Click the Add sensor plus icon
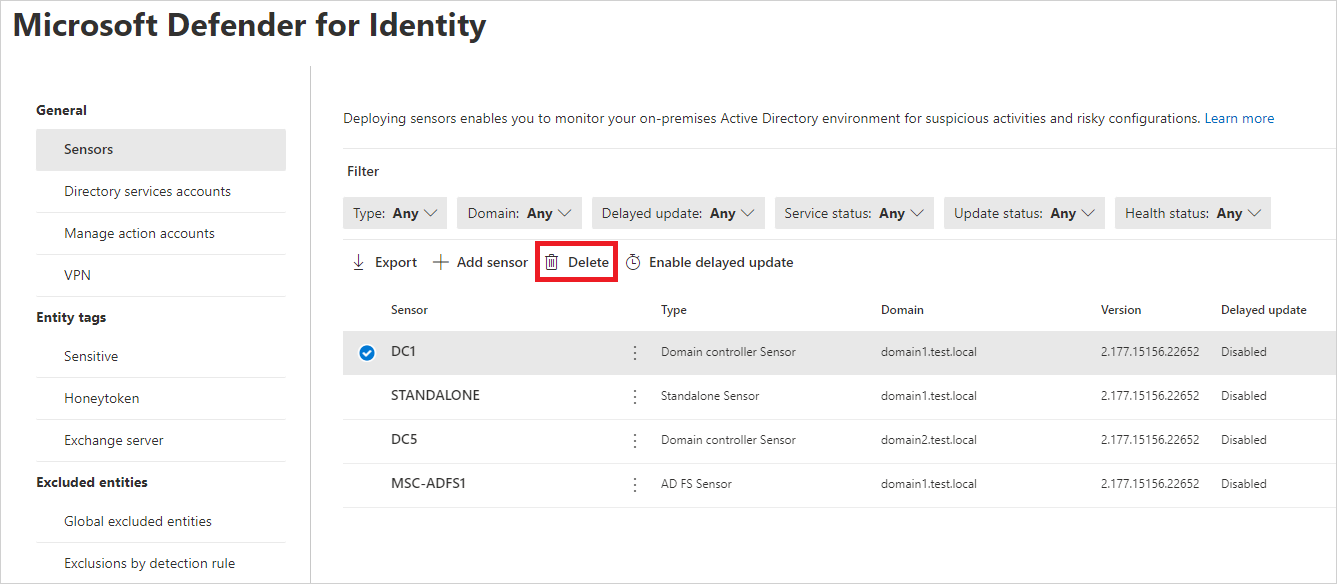The image size is (1337, 584). (x=441, y=261)
